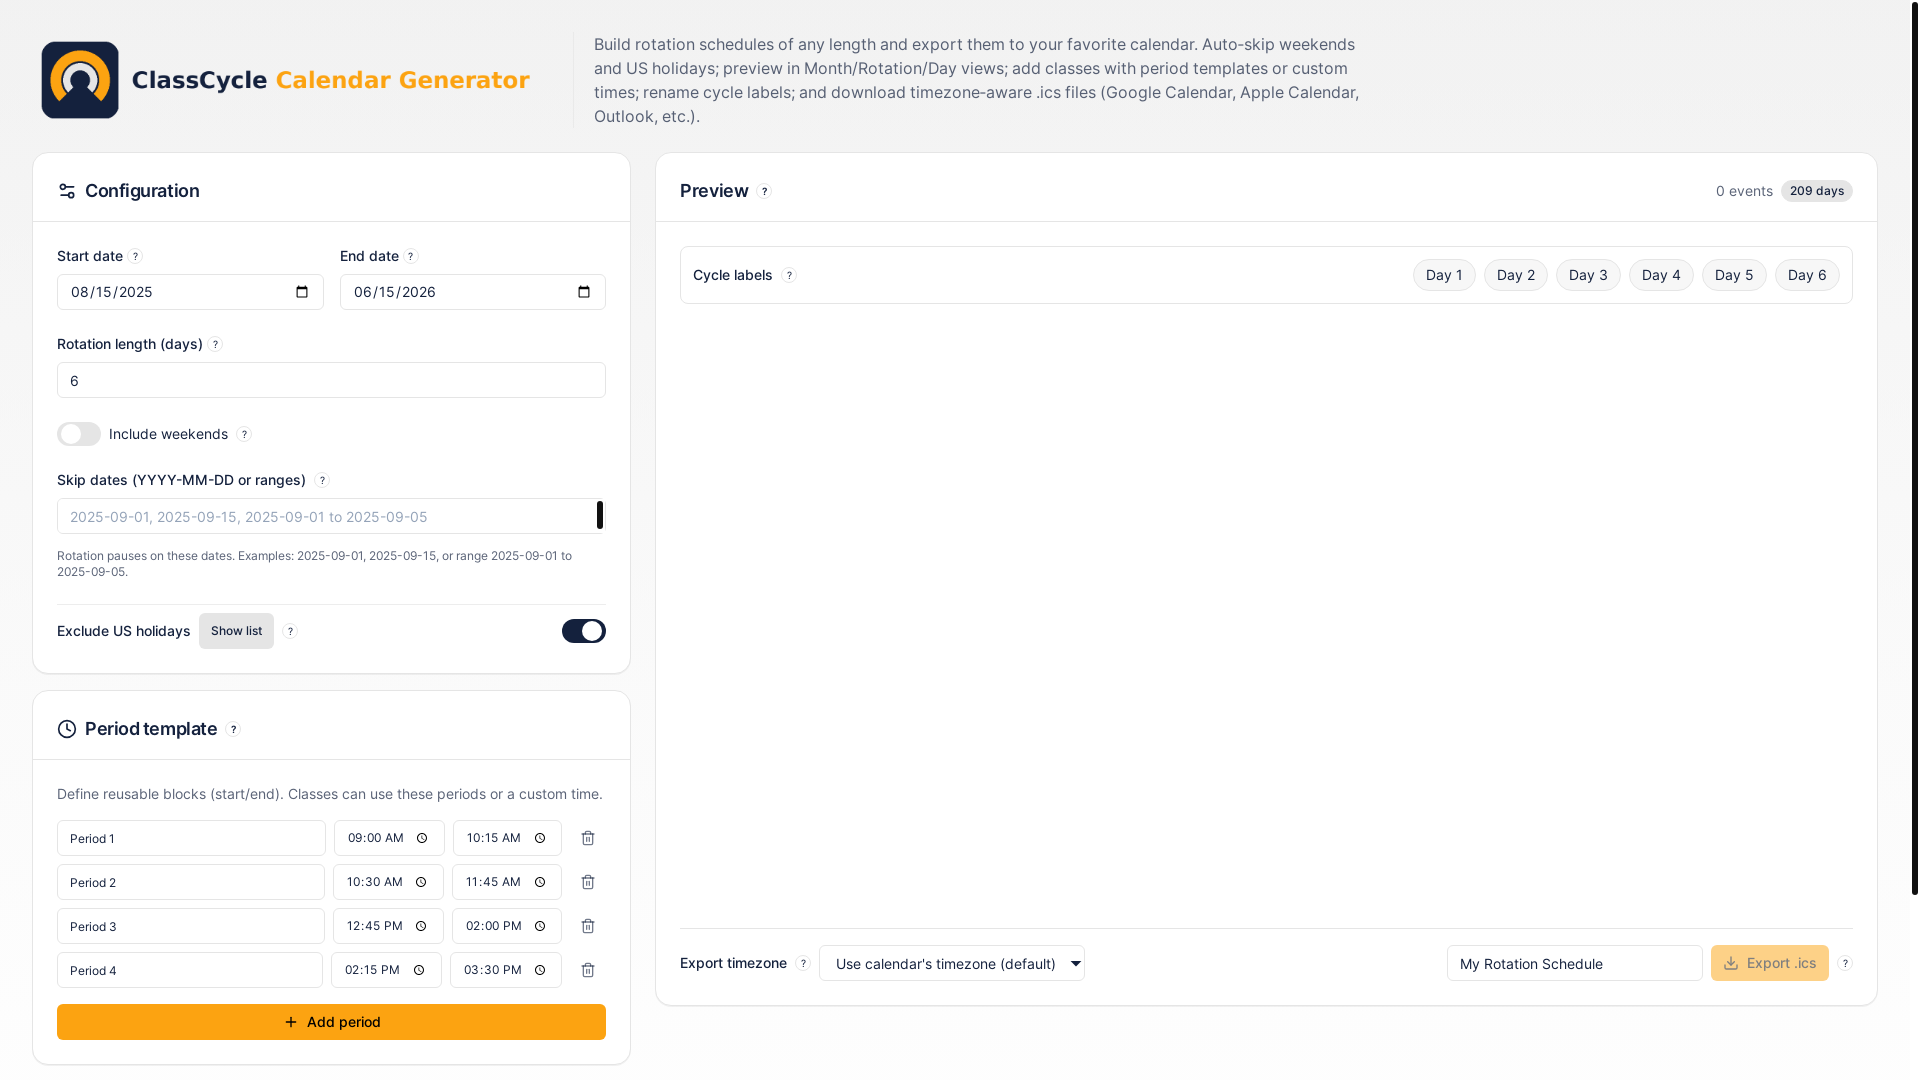
Task: Click the Include weekends help icon
Action: pos(244,435)
